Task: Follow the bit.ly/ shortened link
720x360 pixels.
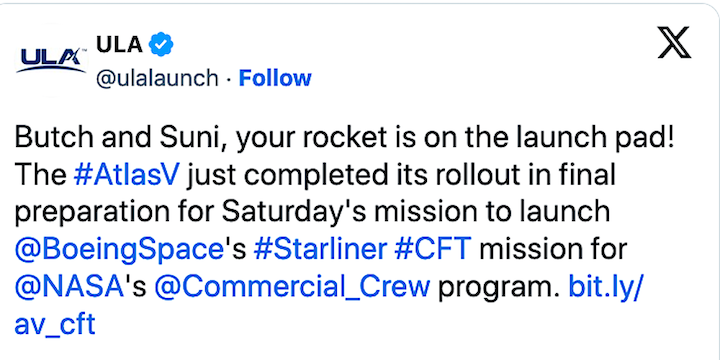Action: [603, 287]
